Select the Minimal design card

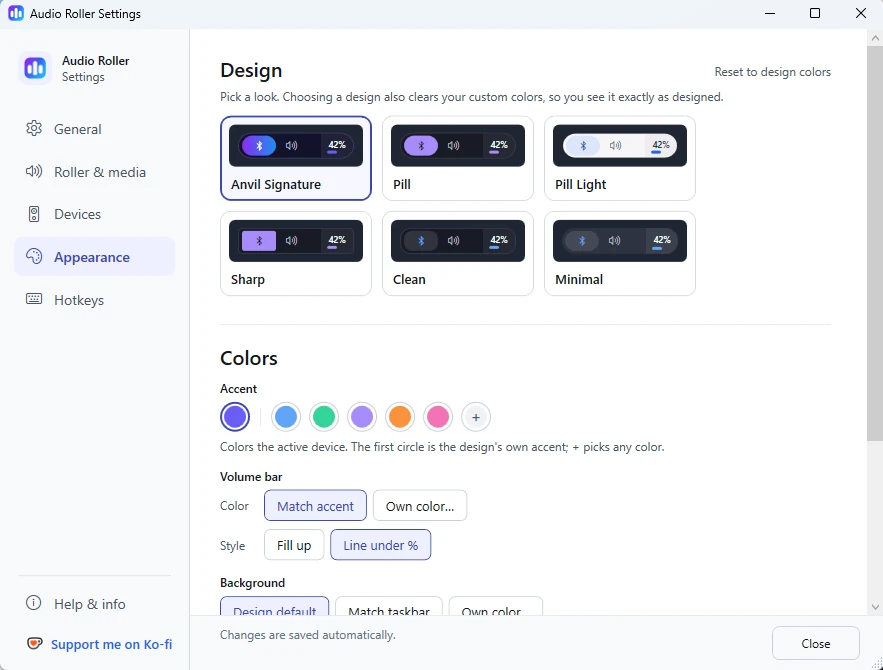[x=620, y=253]
